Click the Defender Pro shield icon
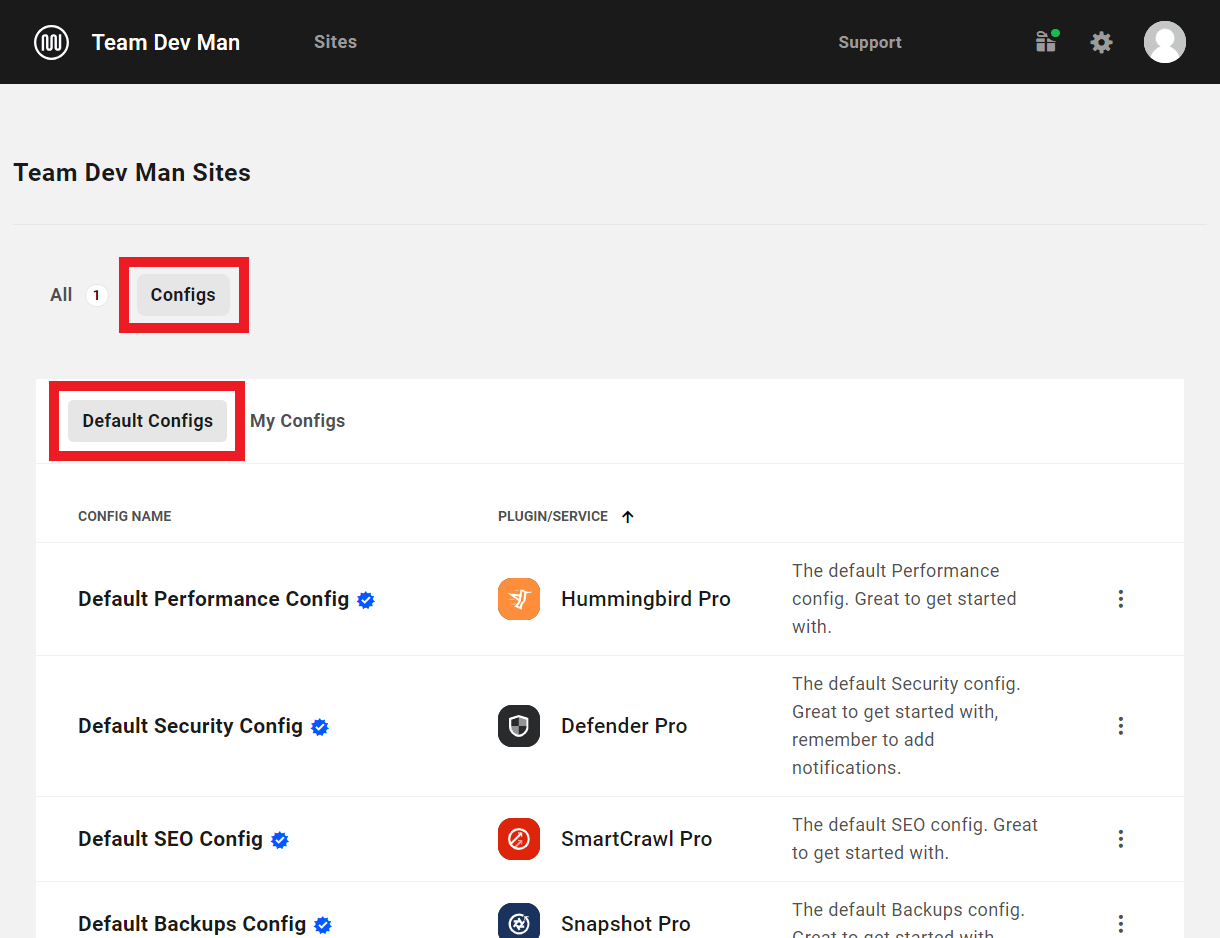The image size is (1220, 938). tap(519, 726)
